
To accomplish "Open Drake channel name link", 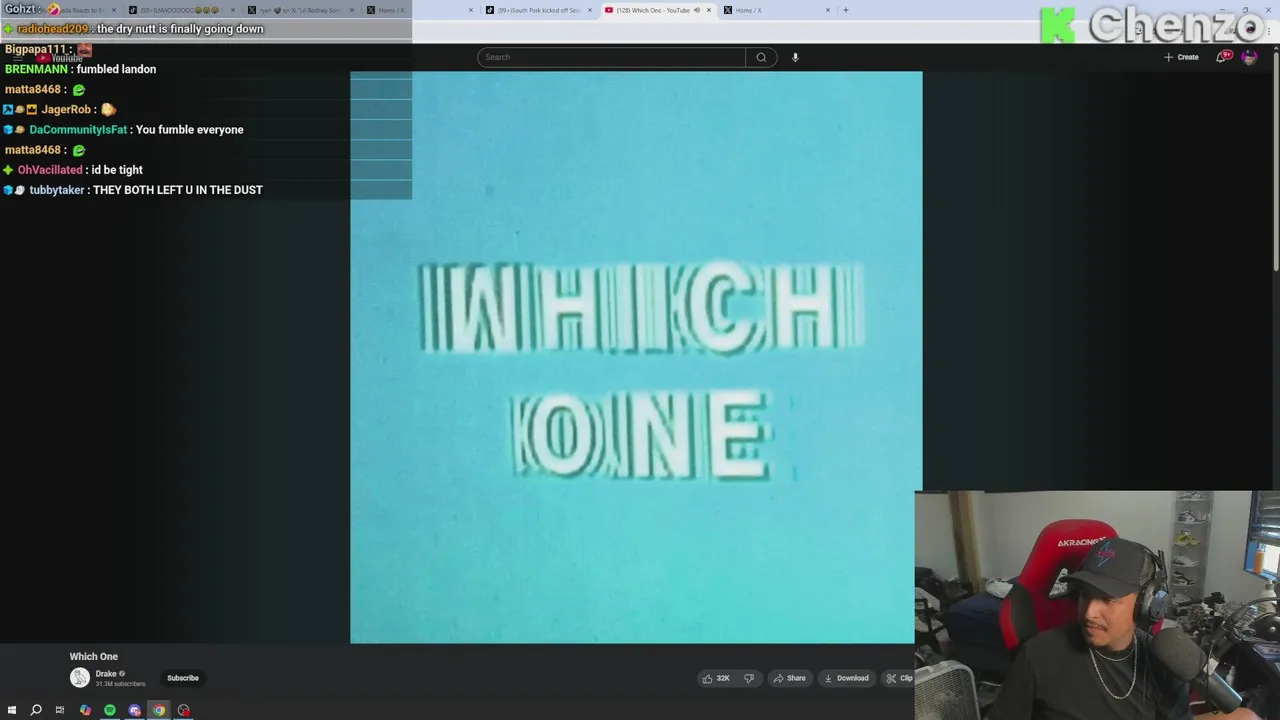I will click(106, 674).
